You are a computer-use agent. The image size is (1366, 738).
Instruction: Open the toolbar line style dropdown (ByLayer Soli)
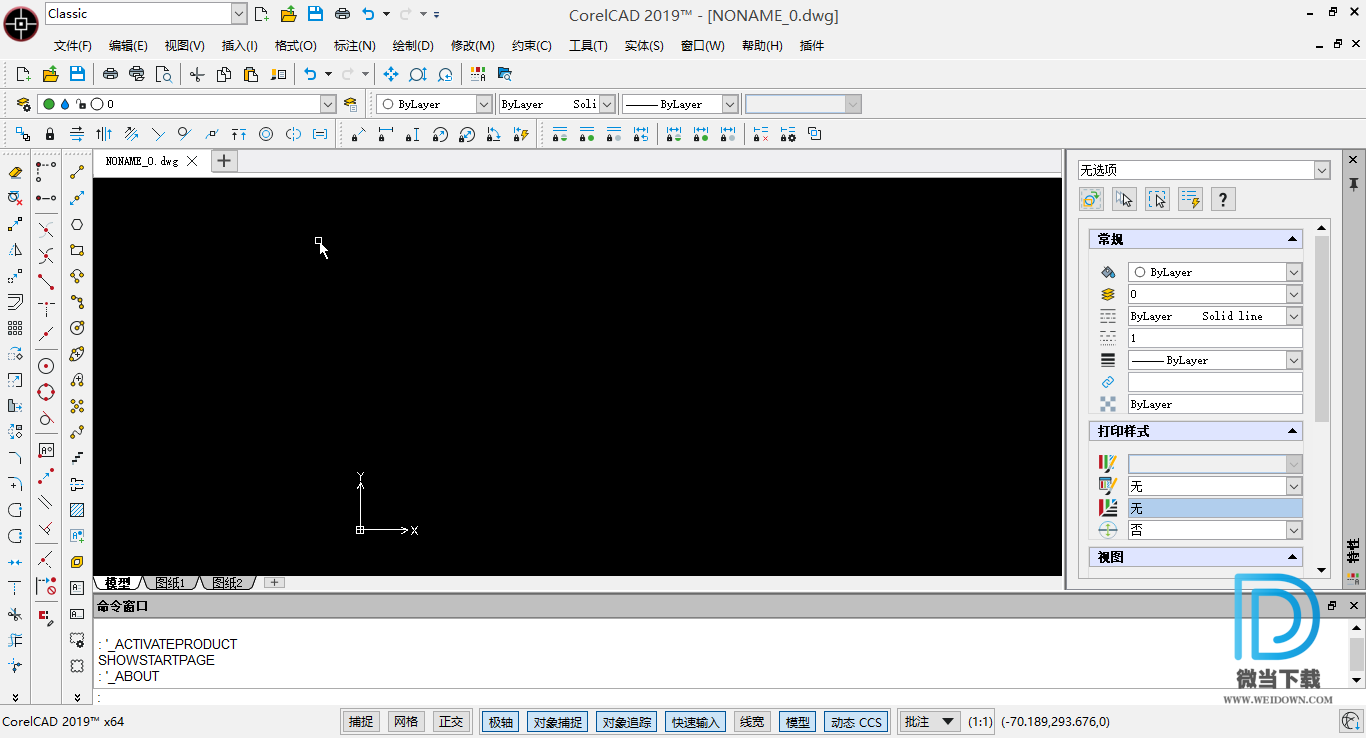pos(607,104)
